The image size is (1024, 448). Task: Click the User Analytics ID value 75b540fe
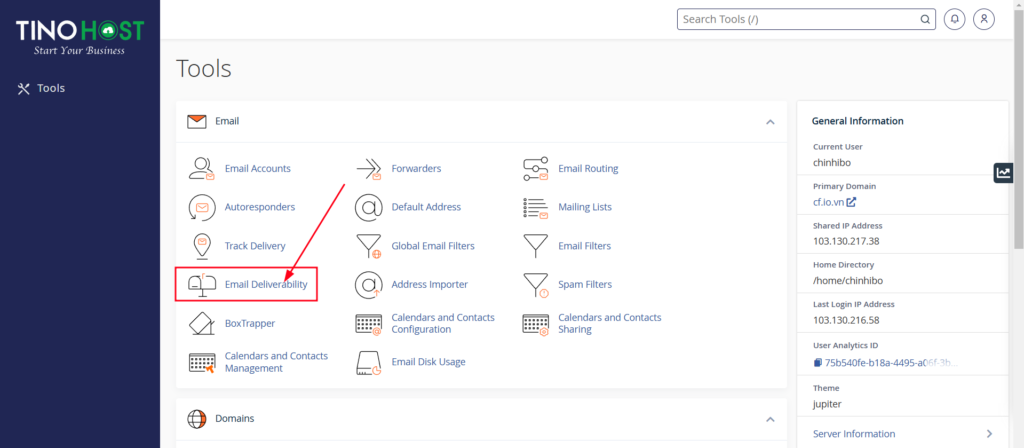tap(891, 363)
